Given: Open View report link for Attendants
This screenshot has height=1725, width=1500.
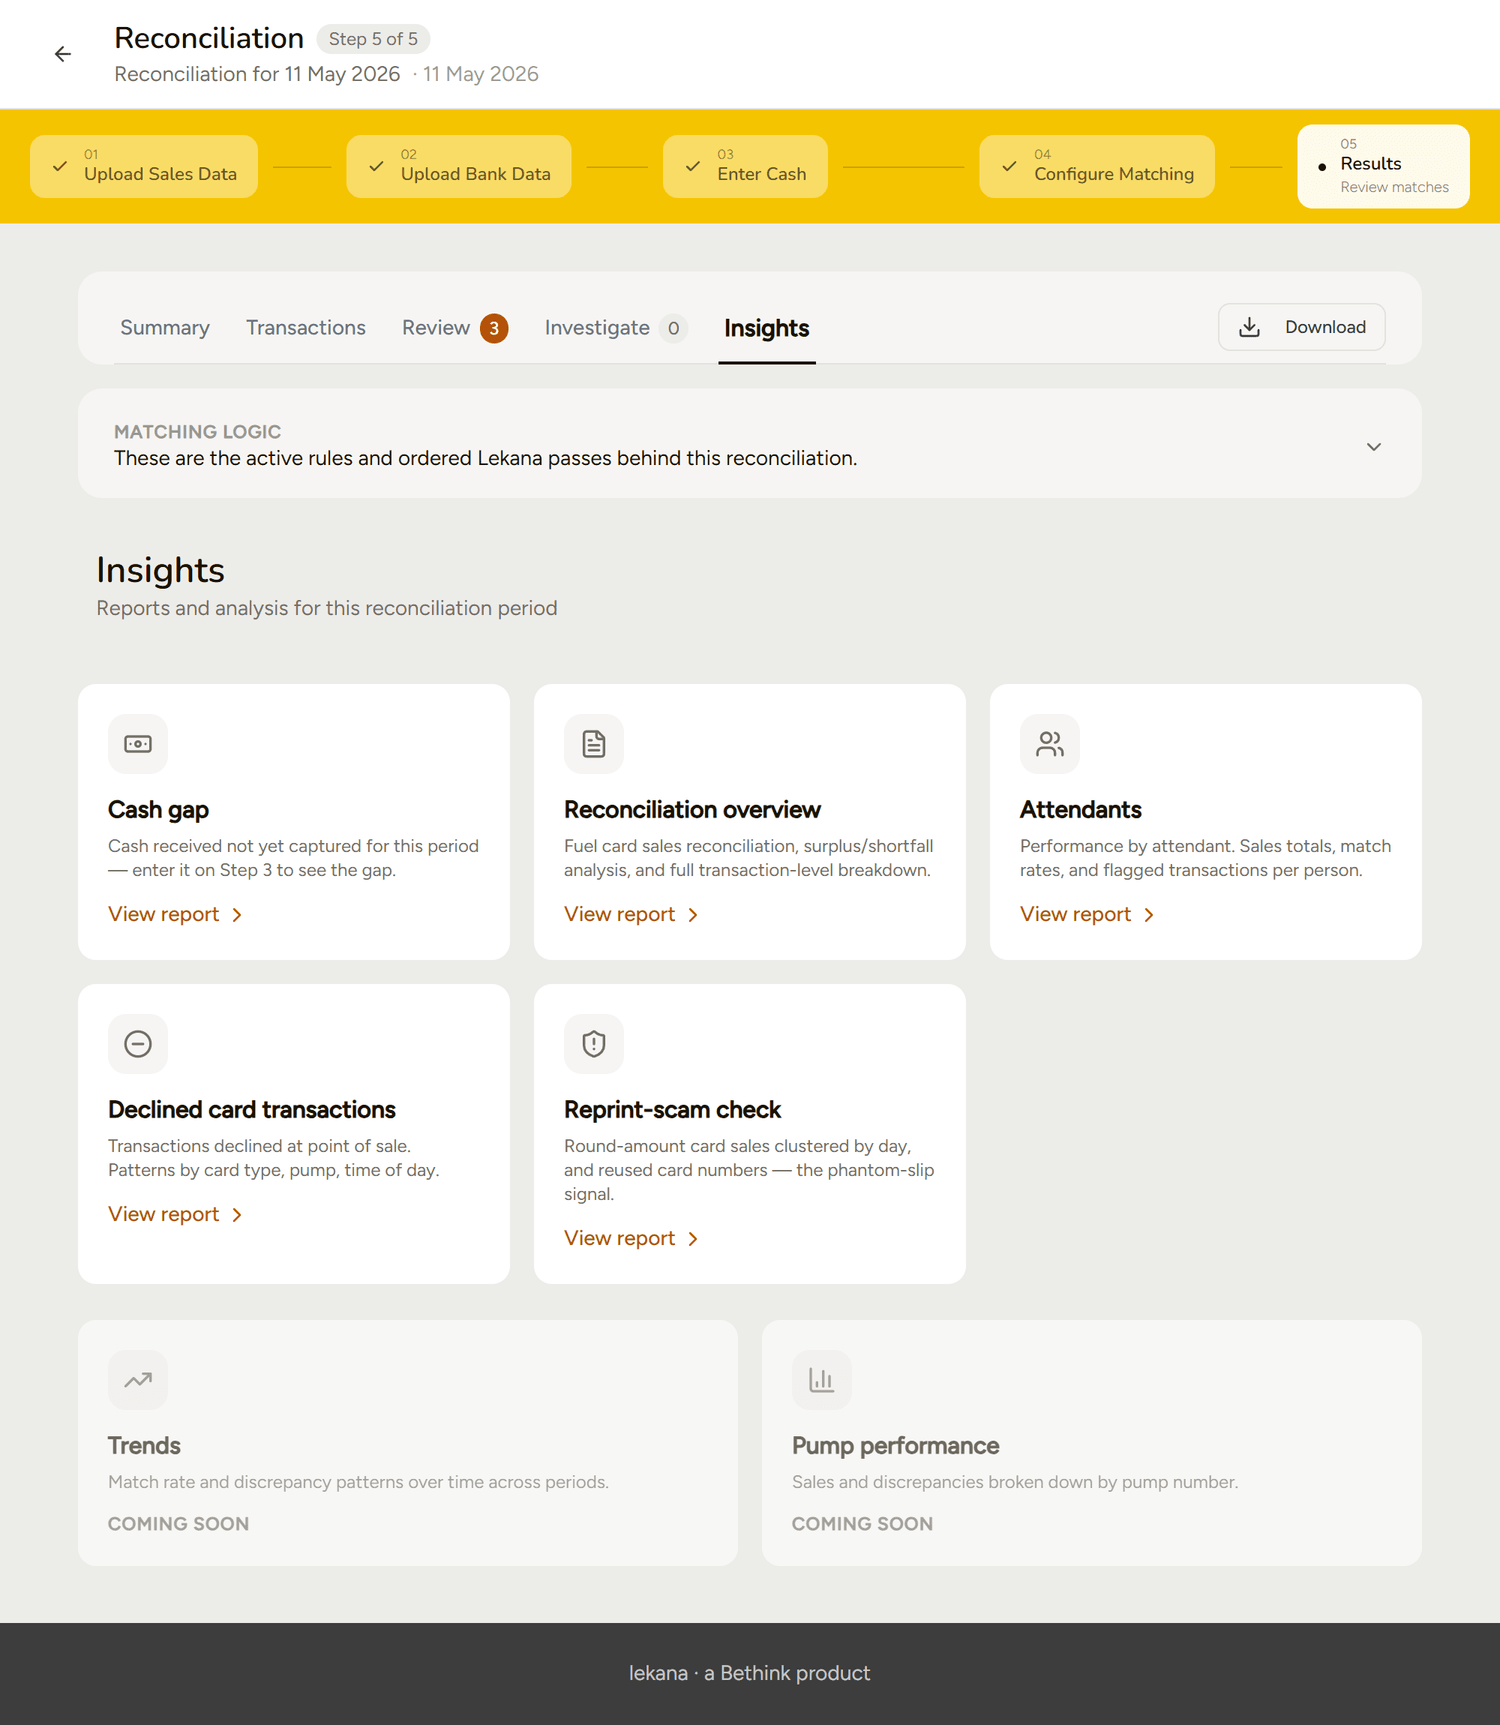Looking at the screenshot, I should tap(1087, 915).
